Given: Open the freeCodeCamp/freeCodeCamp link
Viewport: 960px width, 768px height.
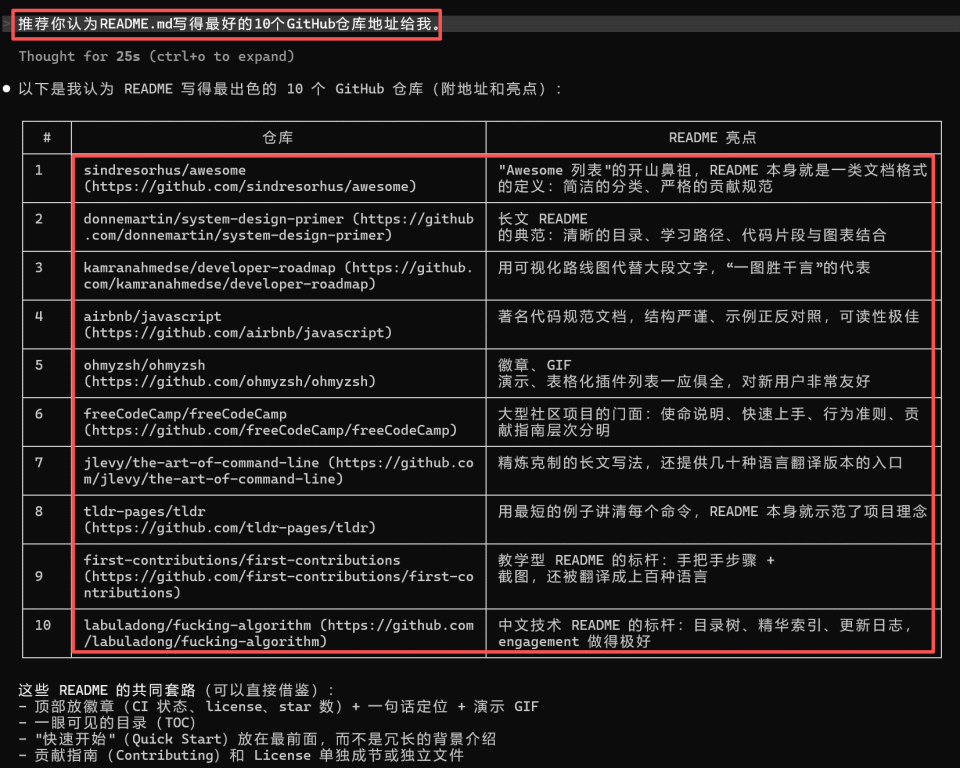Looking at the screenshot, I should [270, 430].
